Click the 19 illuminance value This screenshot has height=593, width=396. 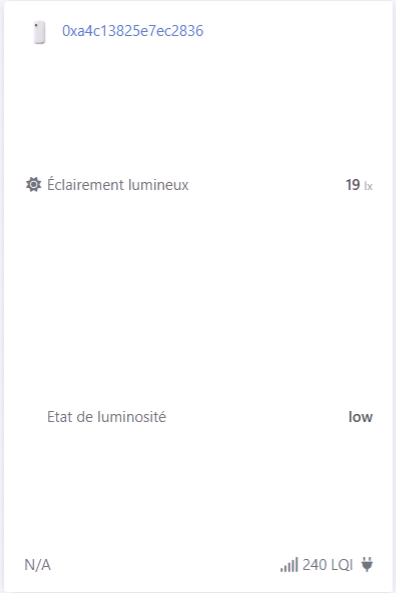click(x=353, y=185)
